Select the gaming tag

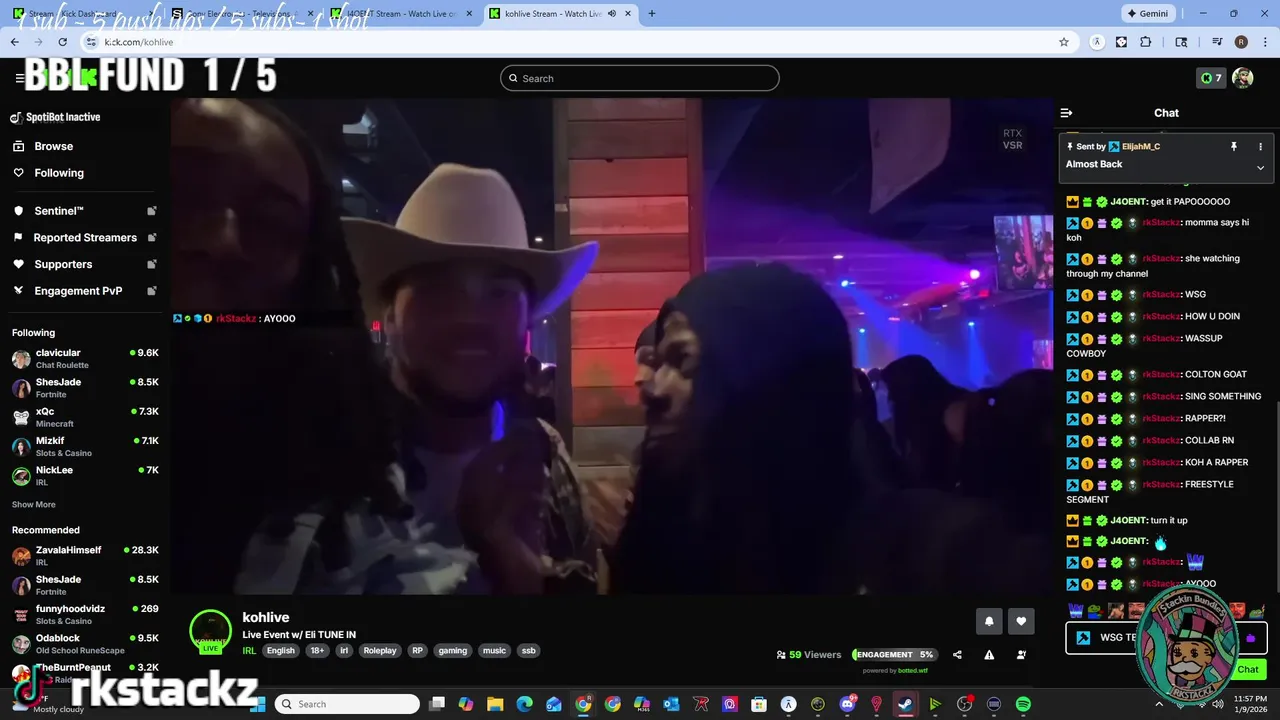pyautogui.click(x=453, y=651)
